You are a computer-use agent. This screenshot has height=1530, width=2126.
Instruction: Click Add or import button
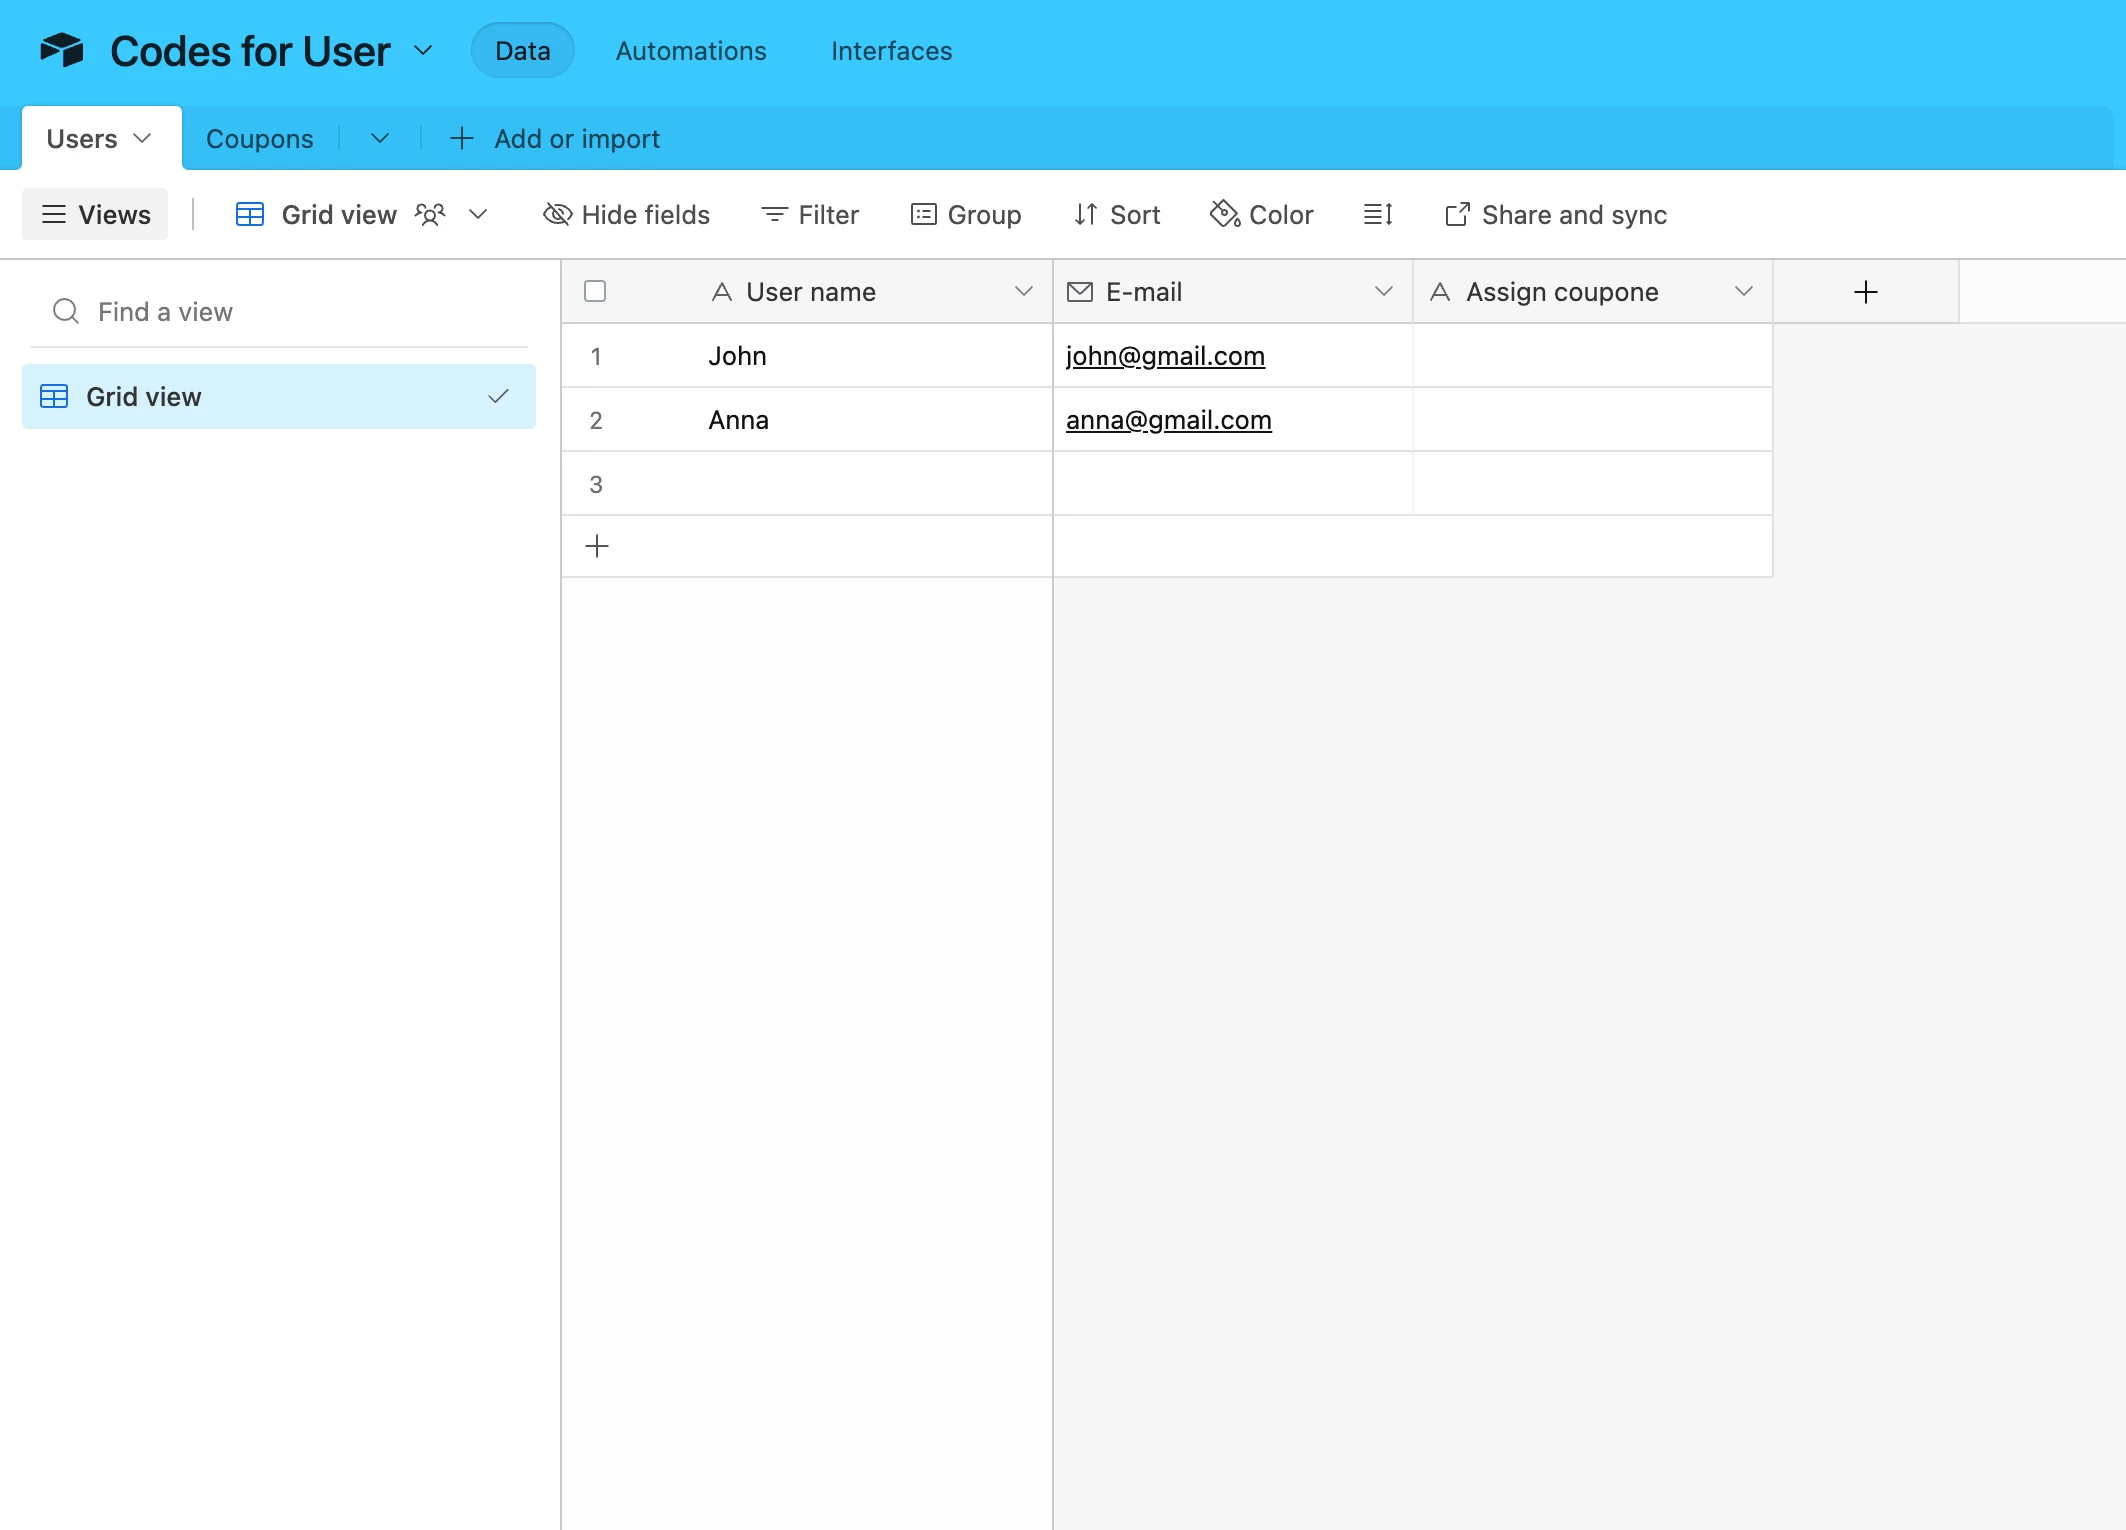[556, 139]
